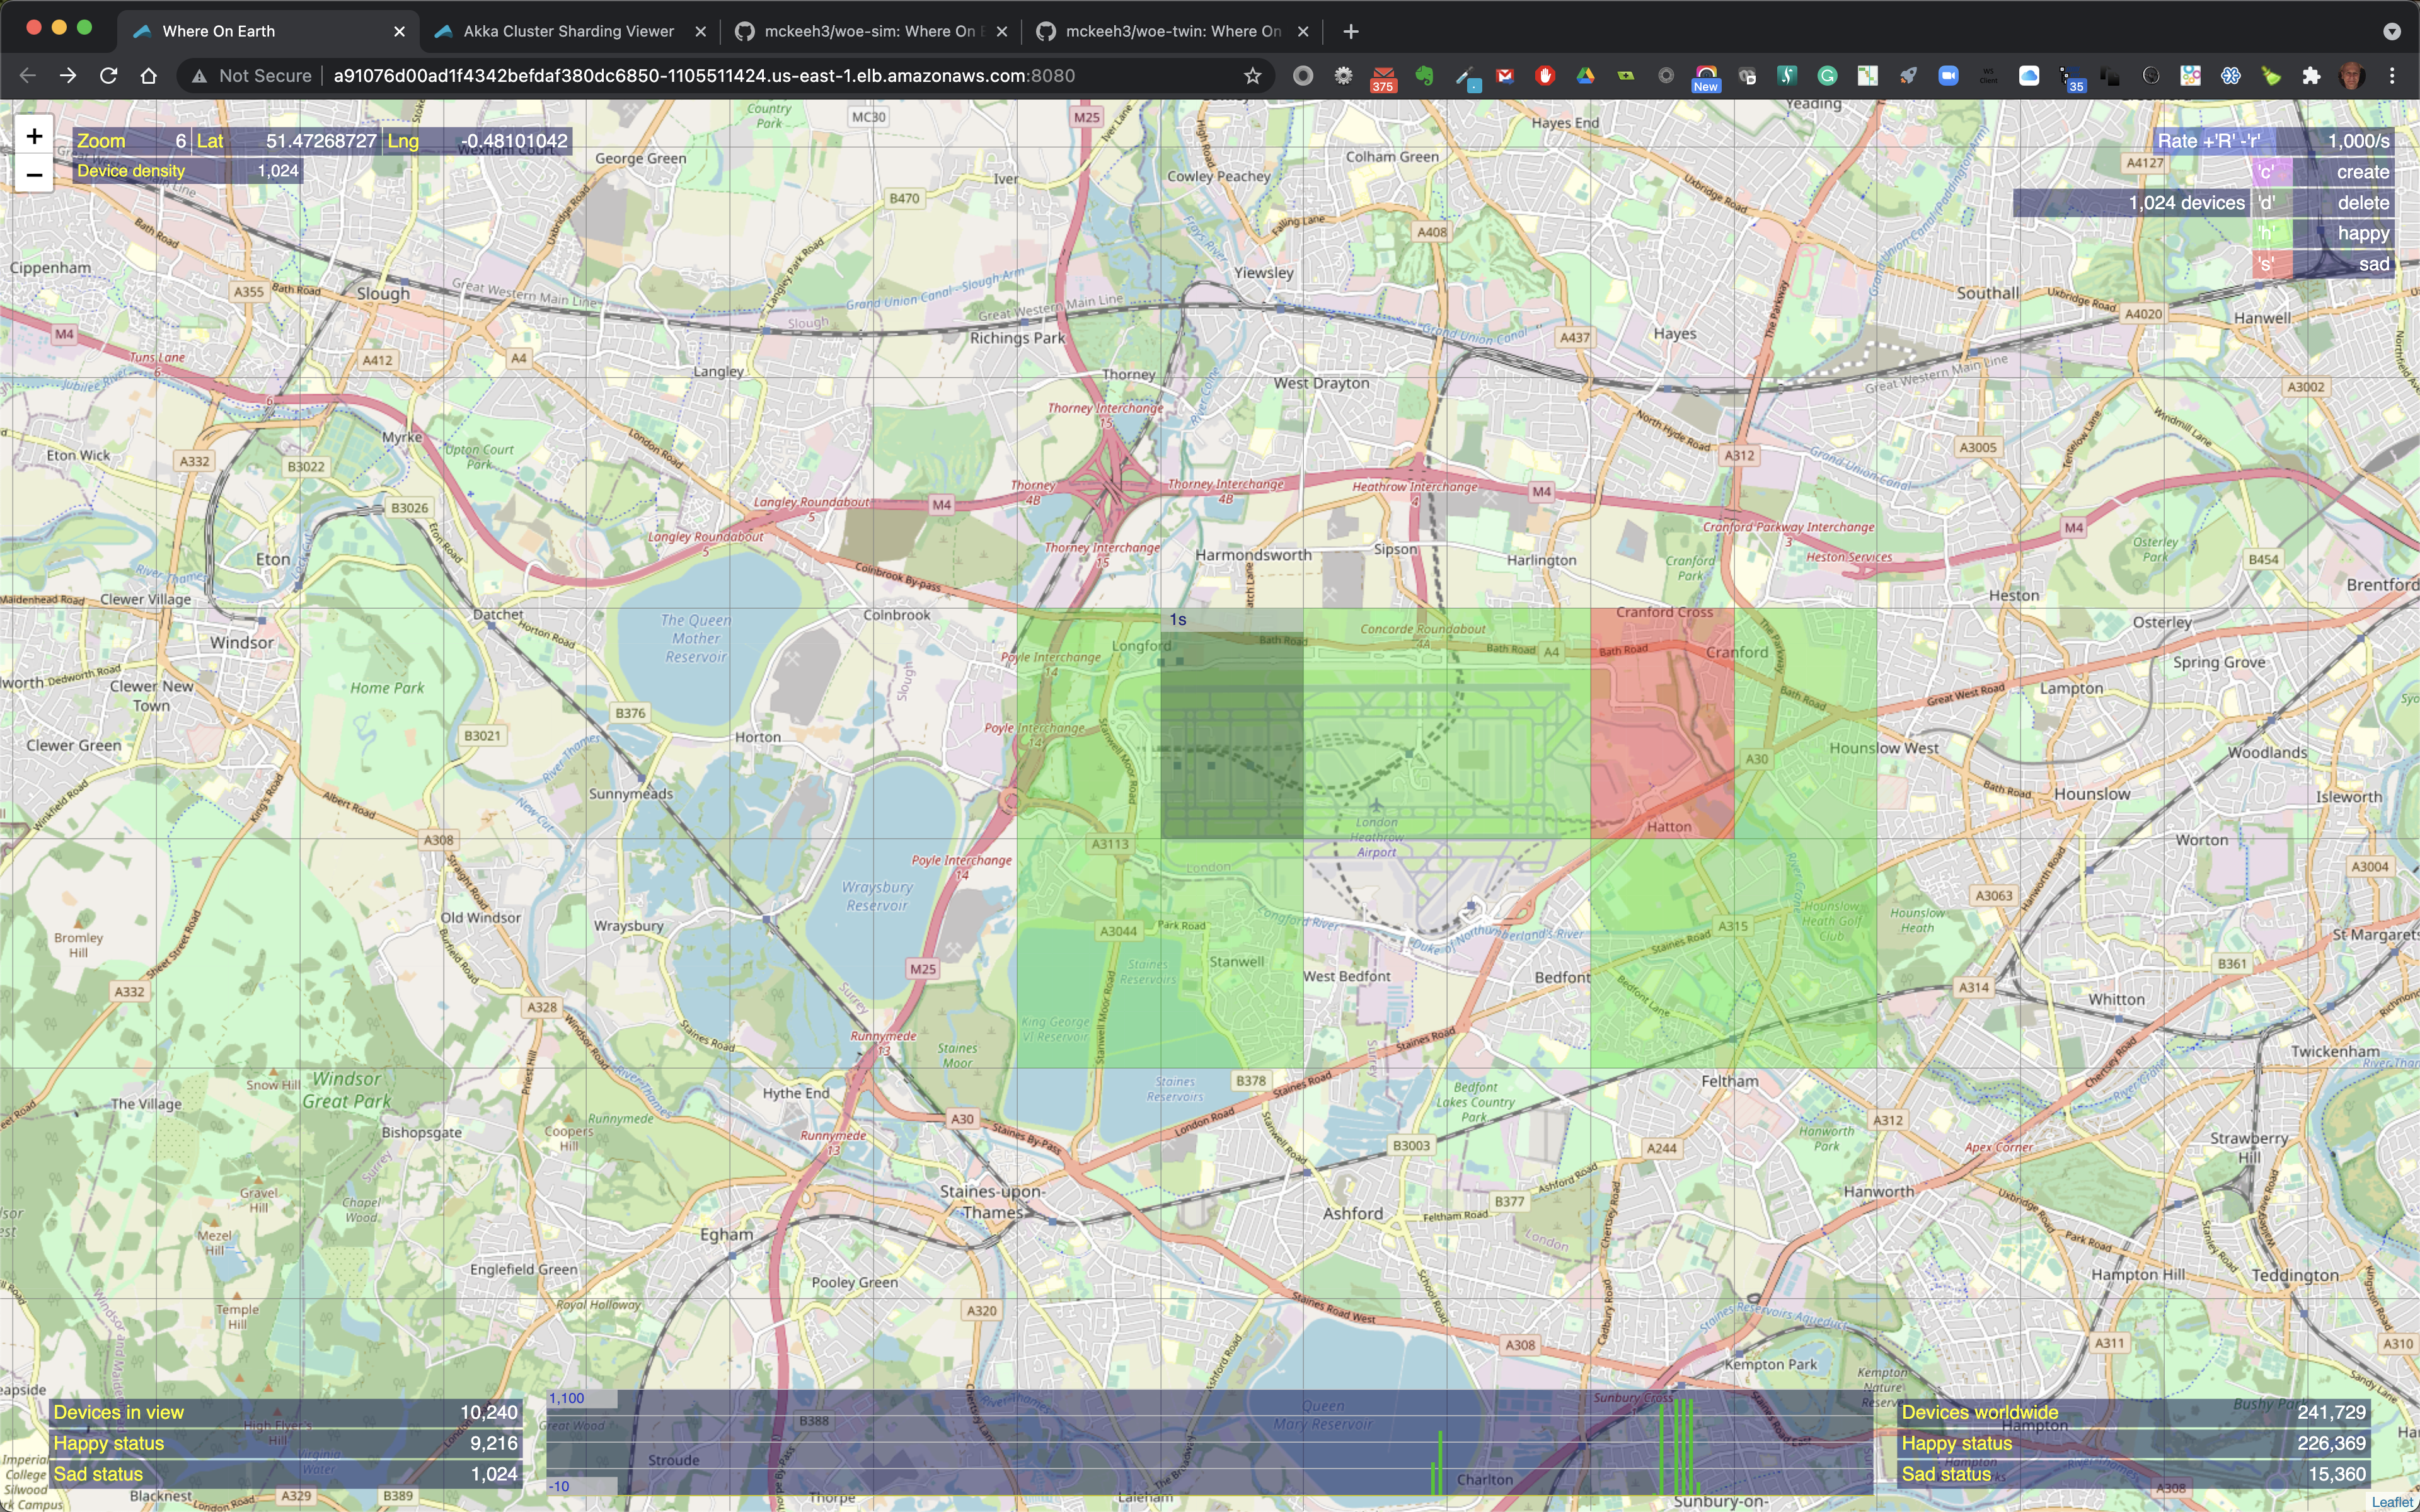Viewport: 2420px width, 1512px height.
Task: Click the Lat 51.47268727 readout
Action: 286,141
